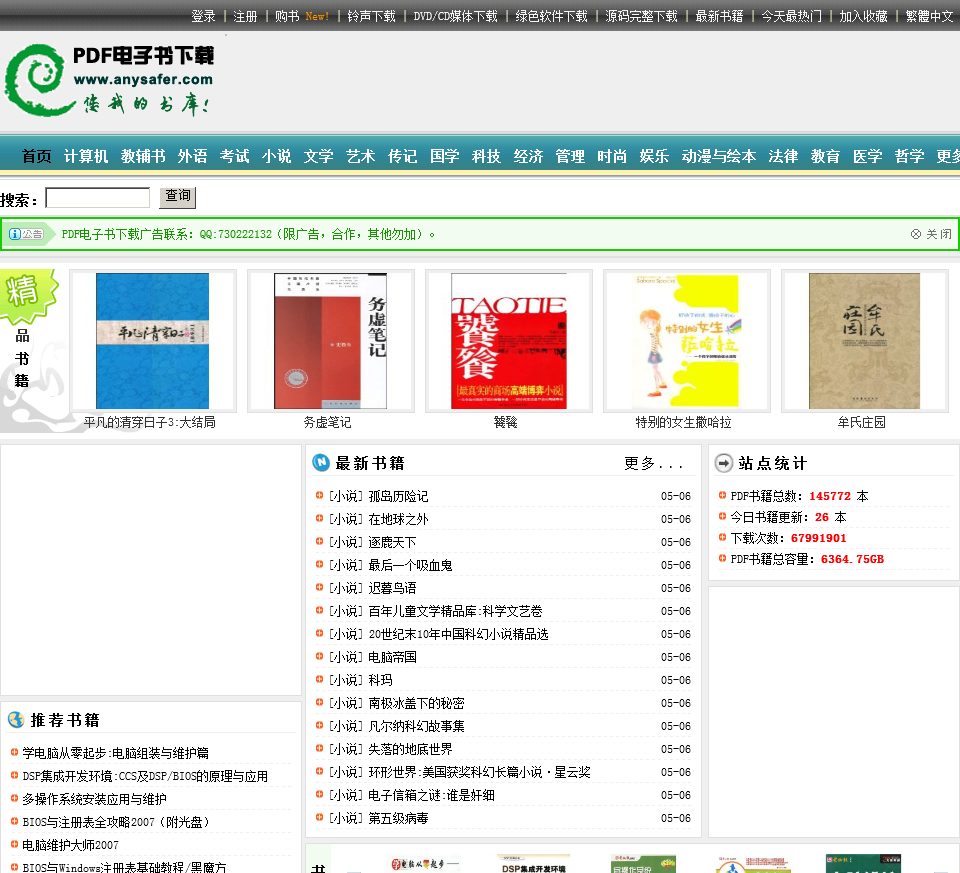Click the arrow icon beside 站点统计
The image size is (960, 873).
(x=724, y=463)
